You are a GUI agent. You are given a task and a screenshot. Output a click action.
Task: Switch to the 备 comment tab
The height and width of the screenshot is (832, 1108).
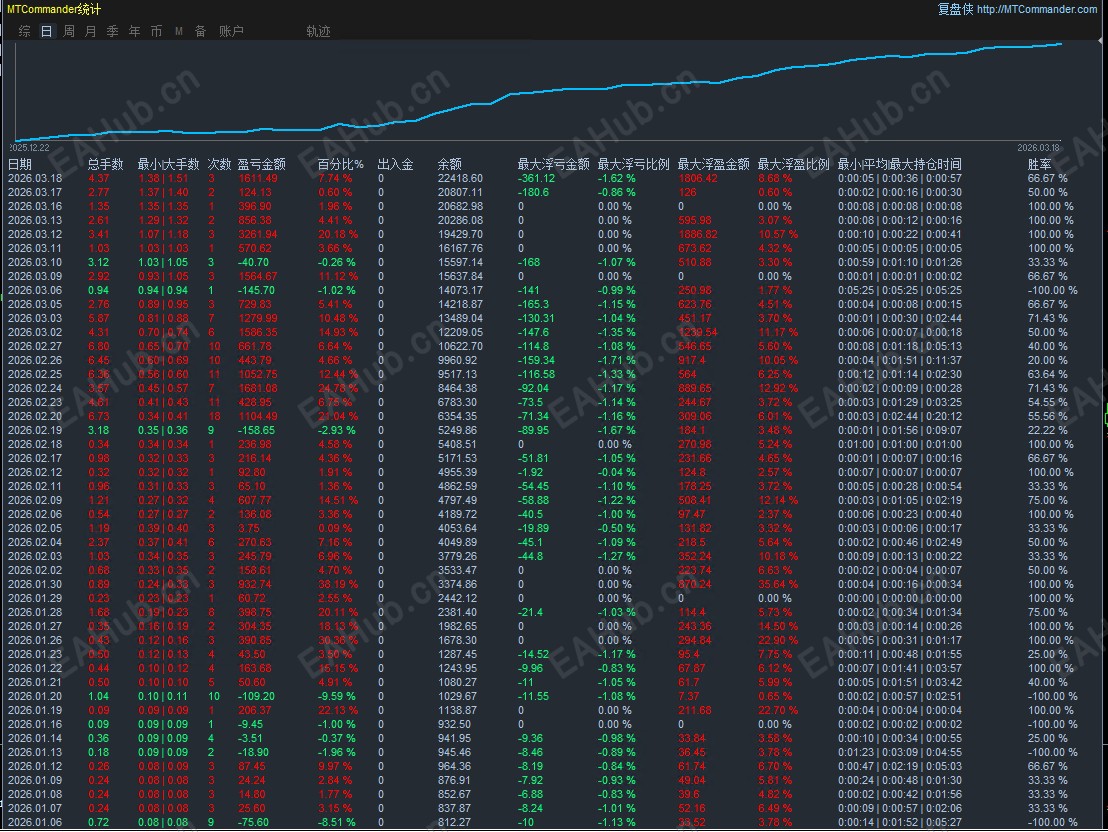201,31
